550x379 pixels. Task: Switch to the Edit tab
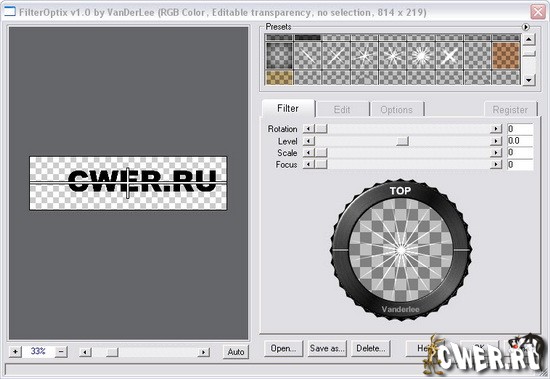coord(342,110)
